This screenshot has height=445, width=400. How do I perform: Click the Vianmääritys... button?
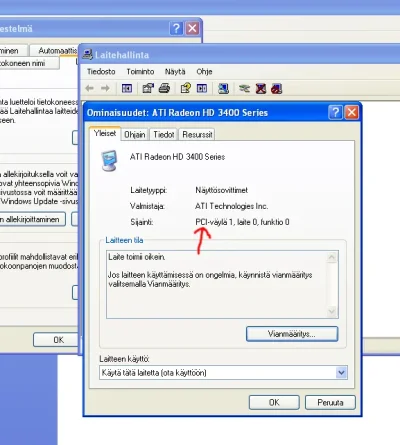(292, 334)
